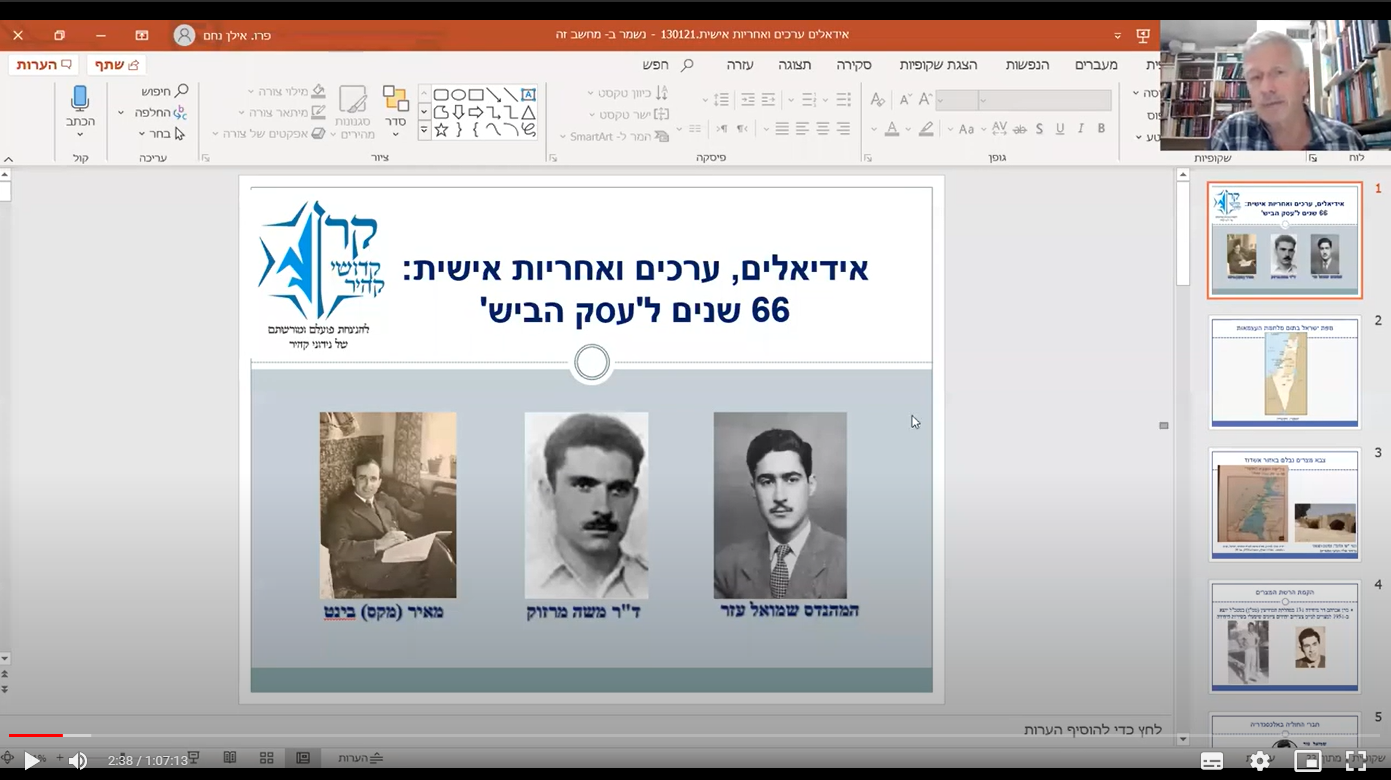Toggle Text Shadow (S) formatting
This screenshot has width=1391, height=780.
1040,129
